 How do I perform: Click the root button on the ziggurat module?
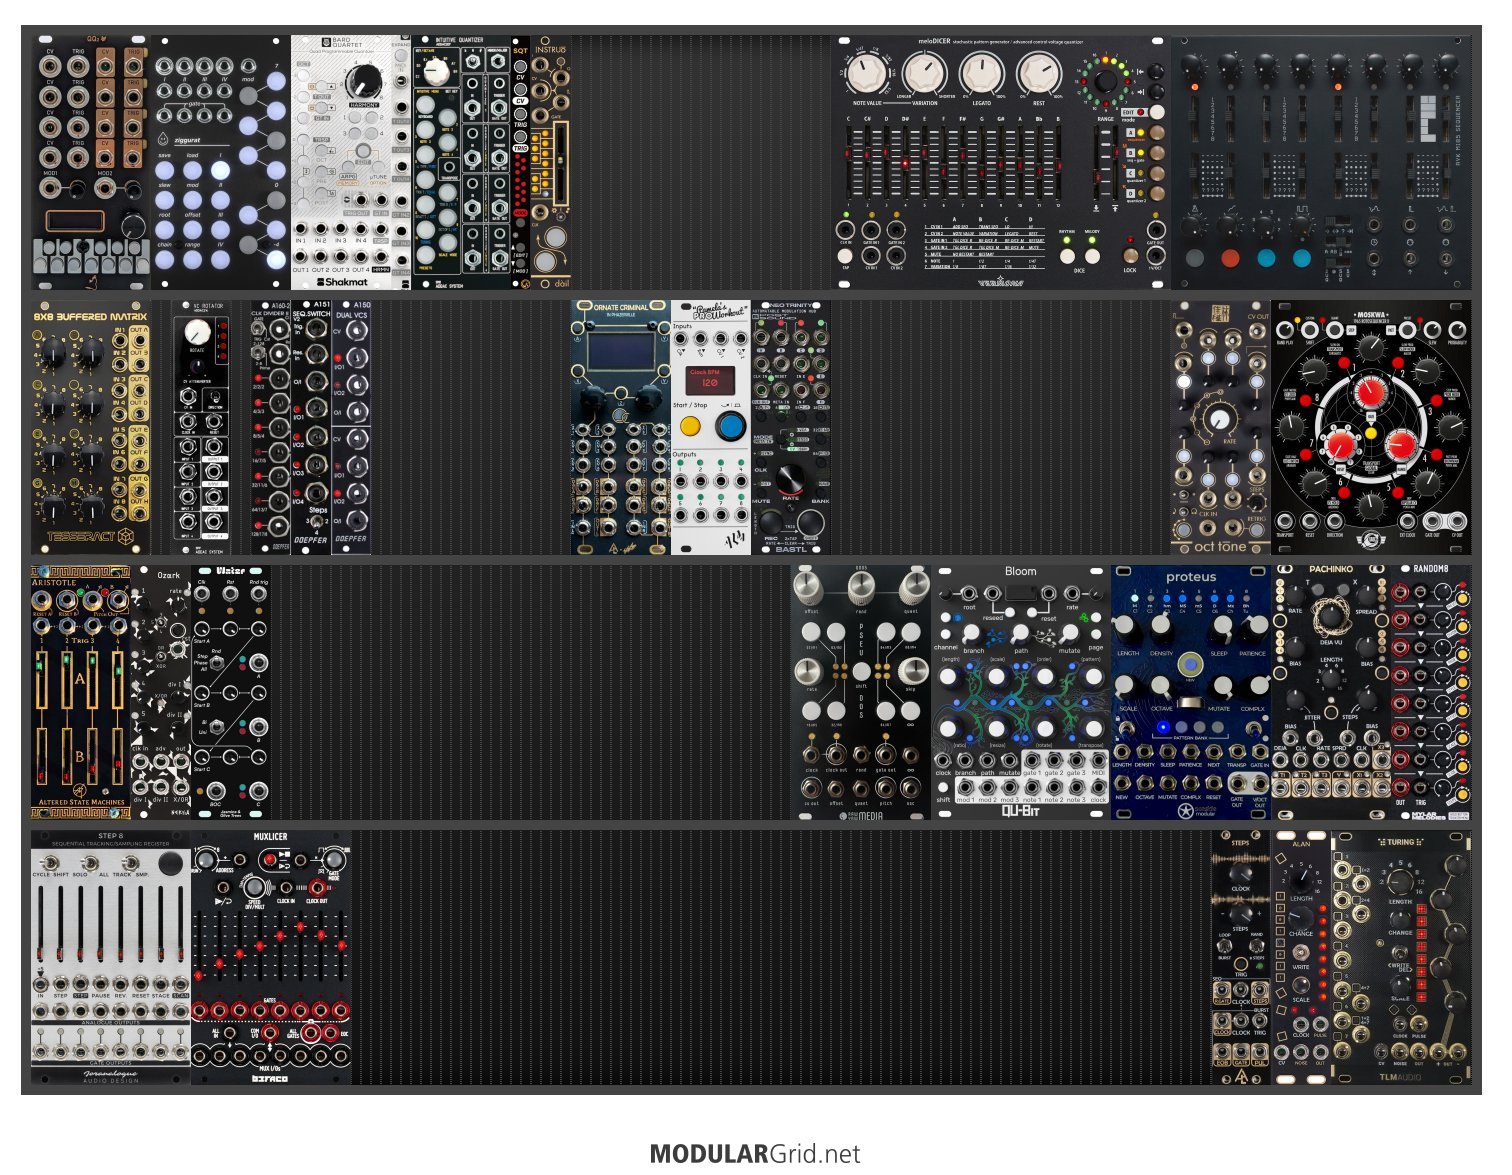[x=165, y=231]
